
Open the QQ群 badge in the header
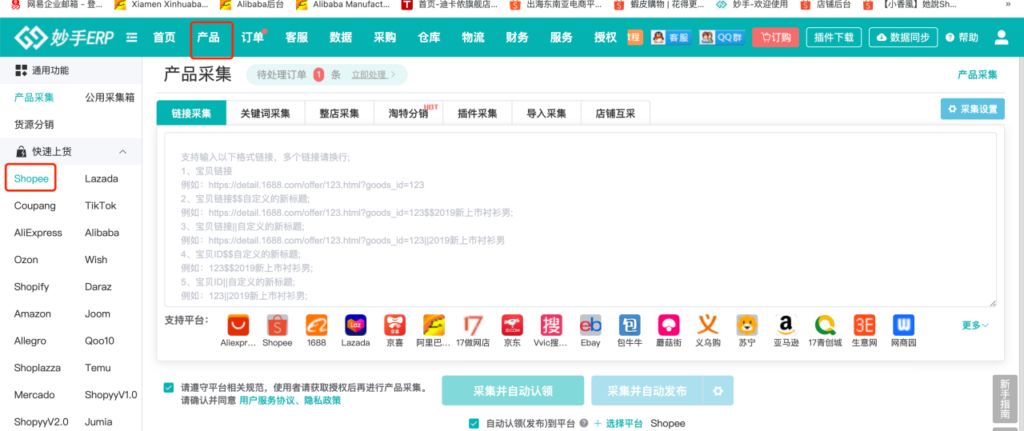[721, 37]
